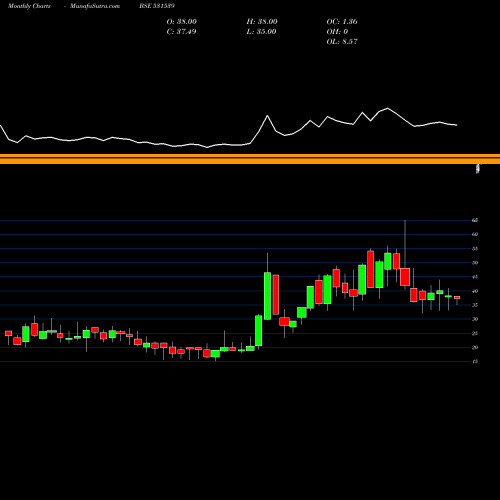Click the MunafaSutra.com label

tap(95, 6)
